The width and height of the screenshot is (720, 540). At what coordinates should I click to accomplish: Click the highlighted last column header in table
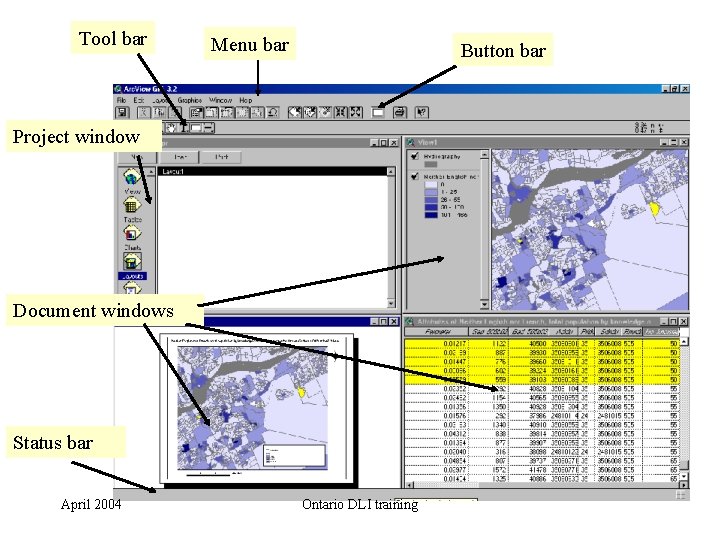click(x=660, y=332)
